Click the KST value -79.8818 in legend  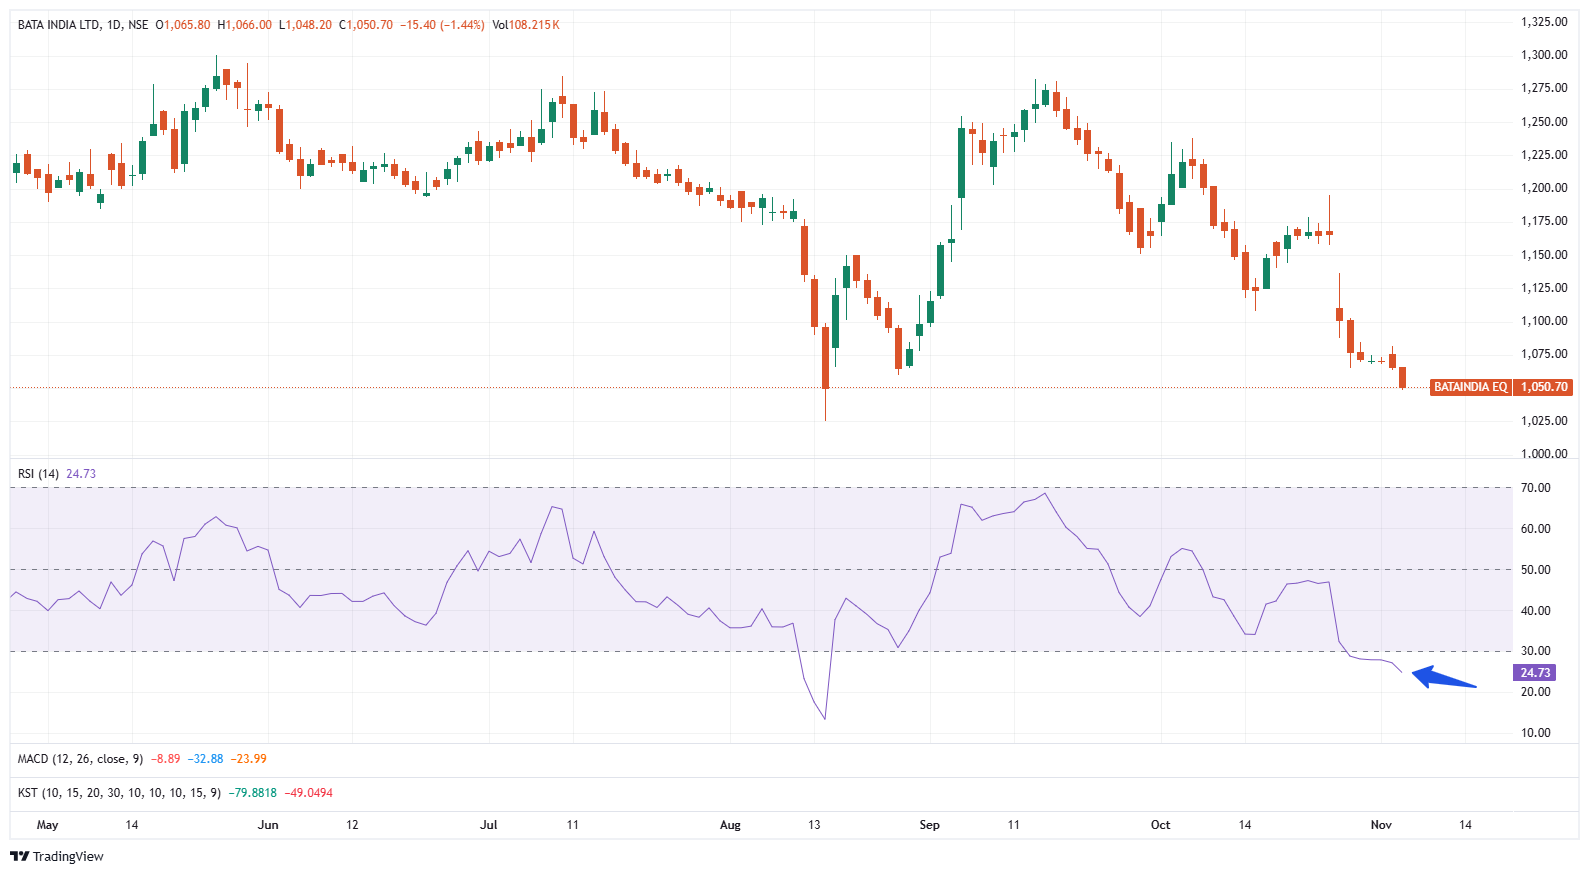pyautogui.click(x=253, y=793)
